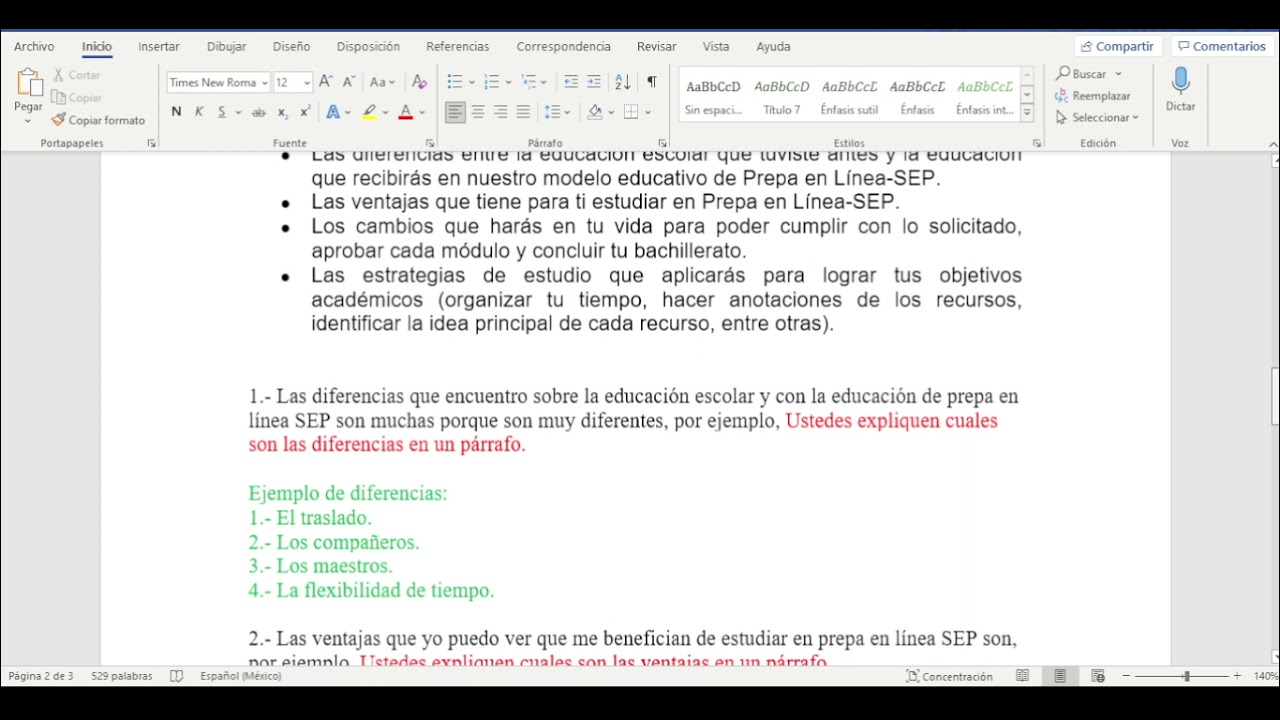Click the Compartir button

click(x=1117, y=46)
